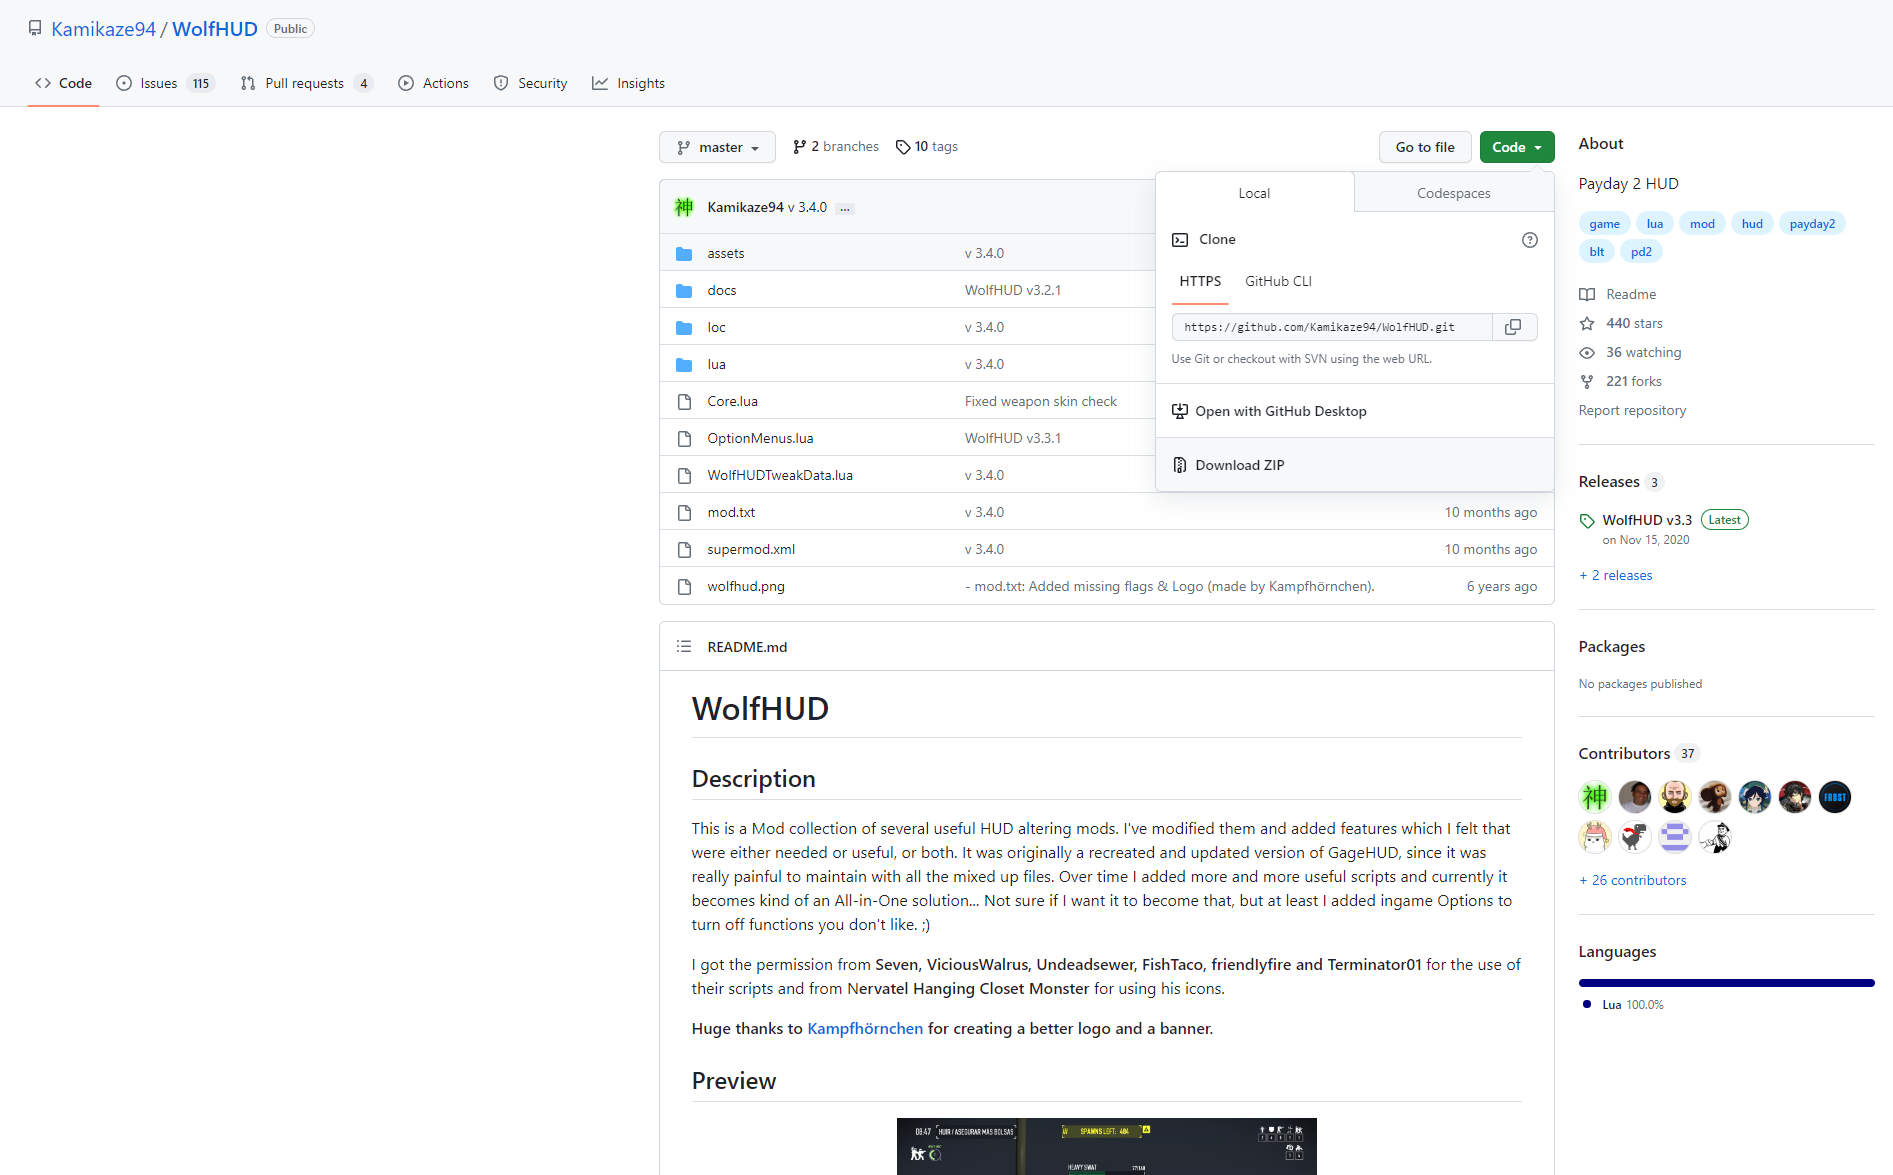Toggle the green Code dropdown button
Screen dimensions: 1893x1175
1517,147
